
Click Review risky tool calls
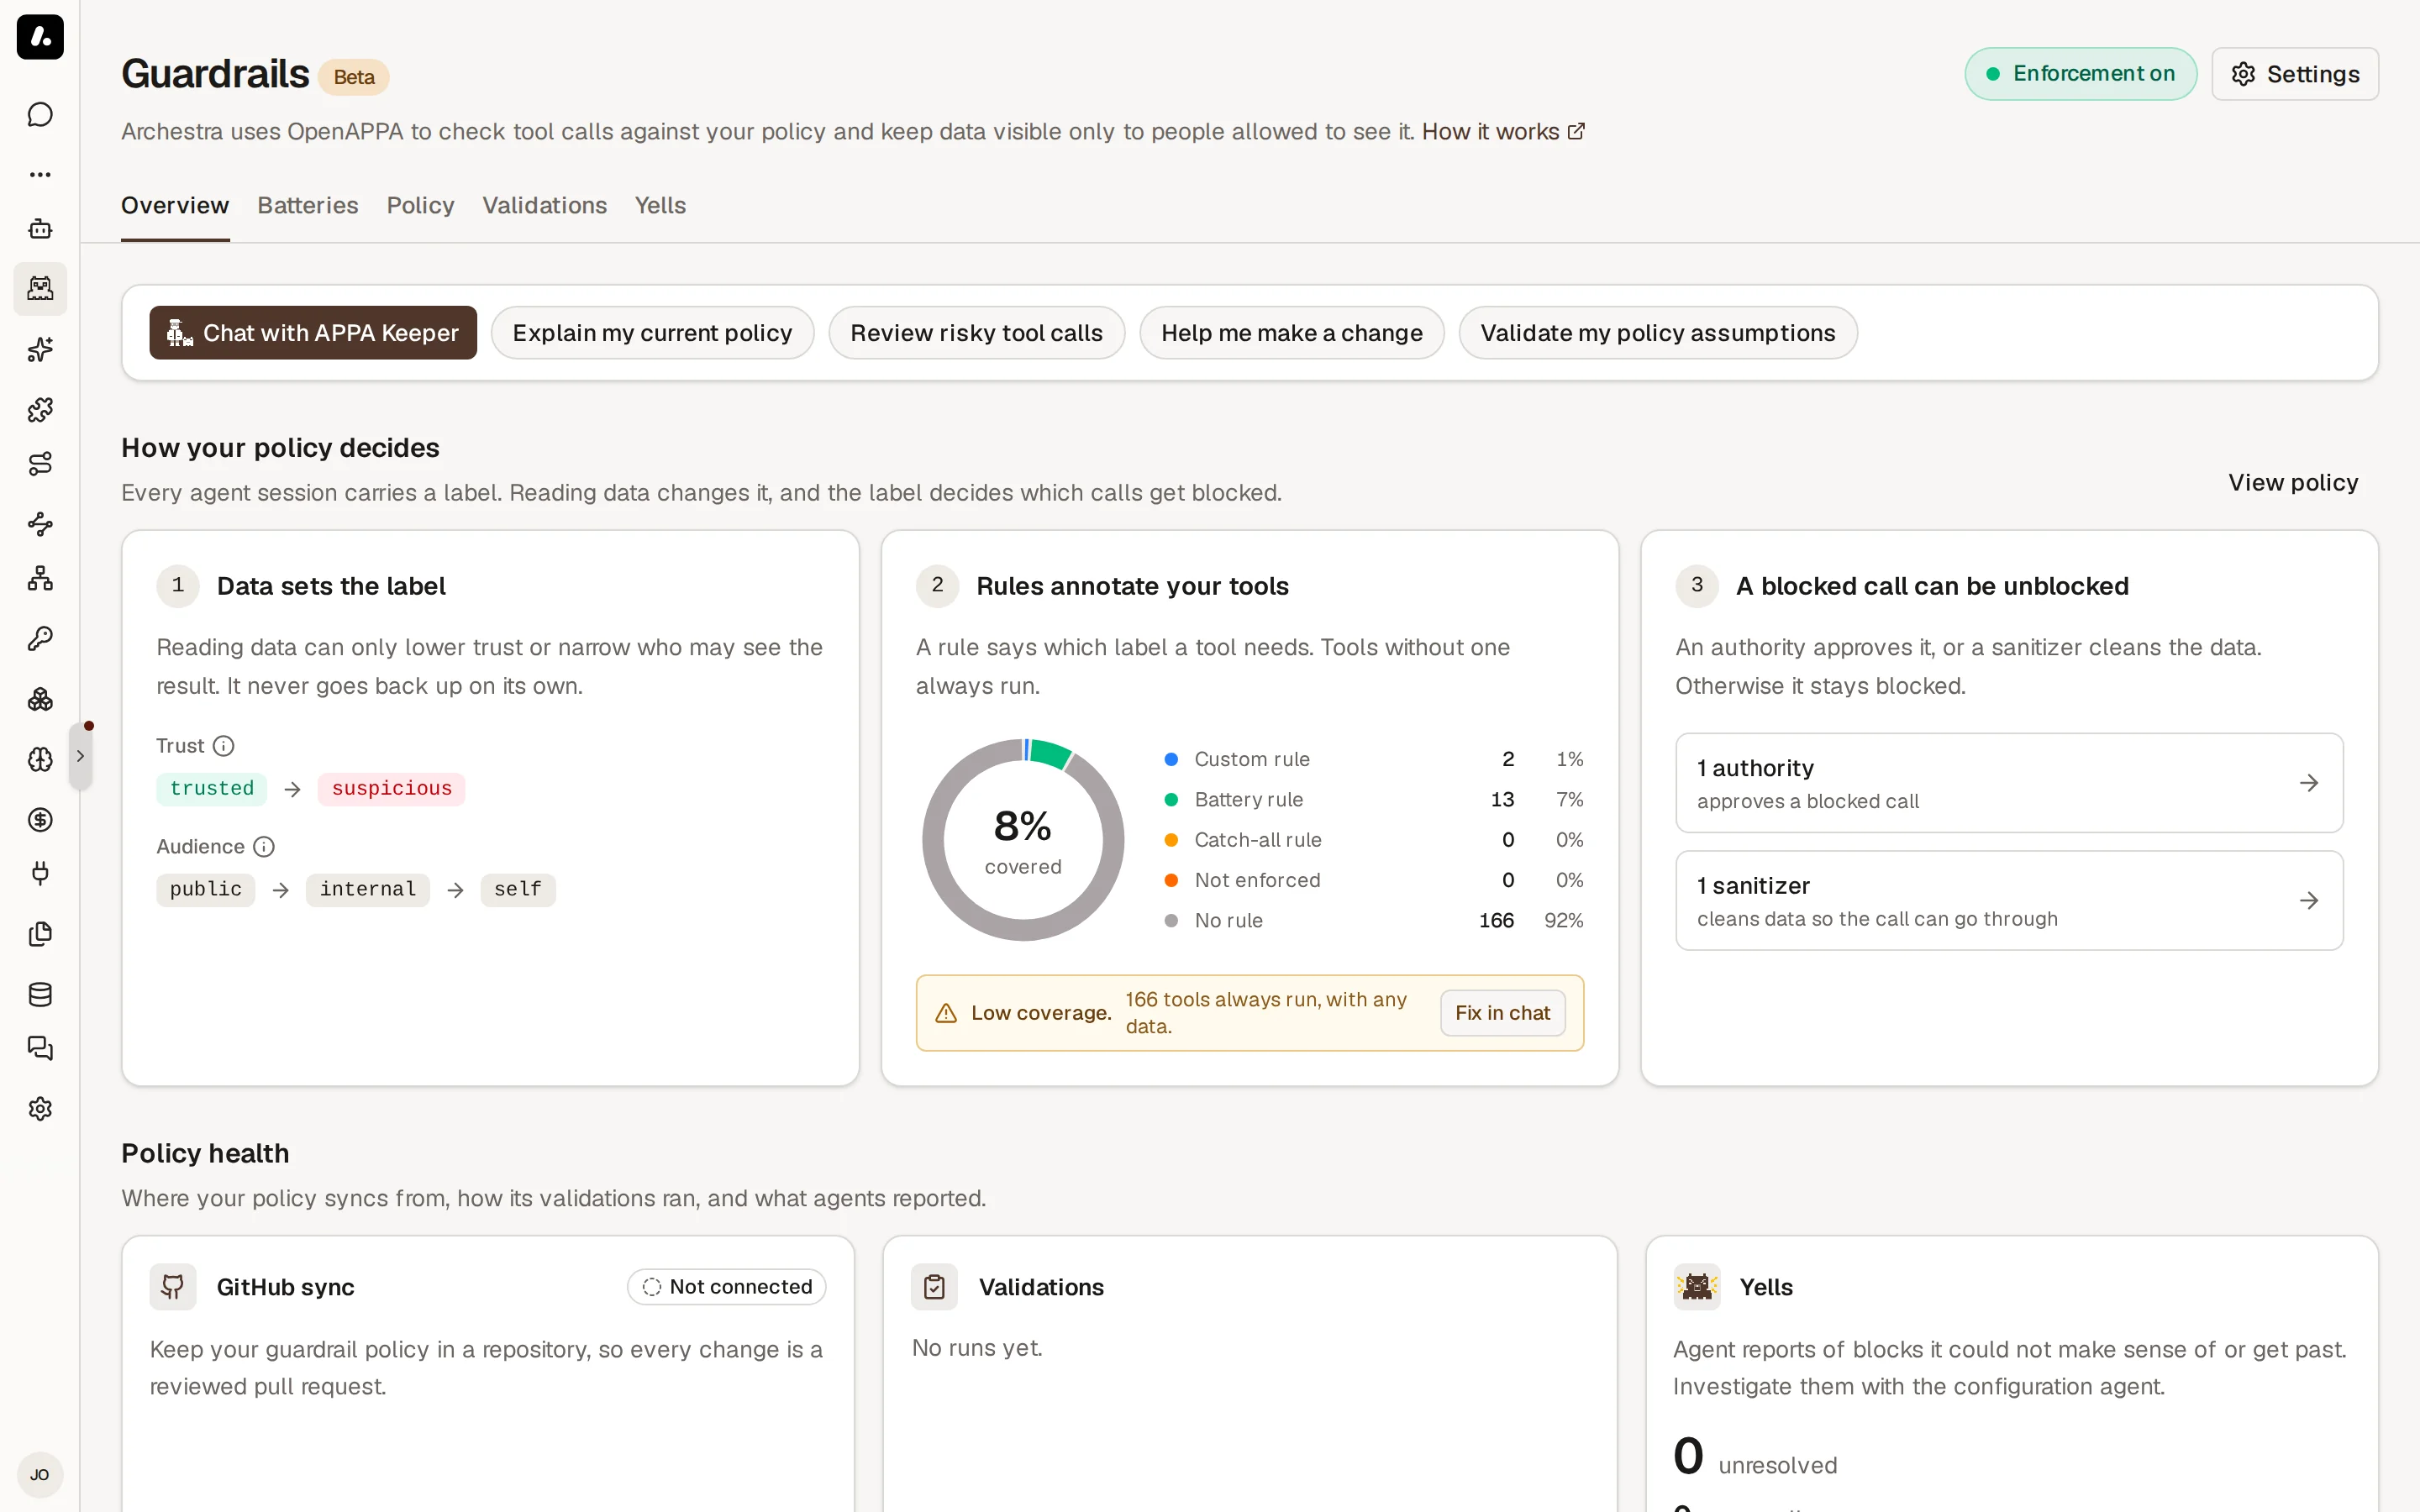coord(976,333)
